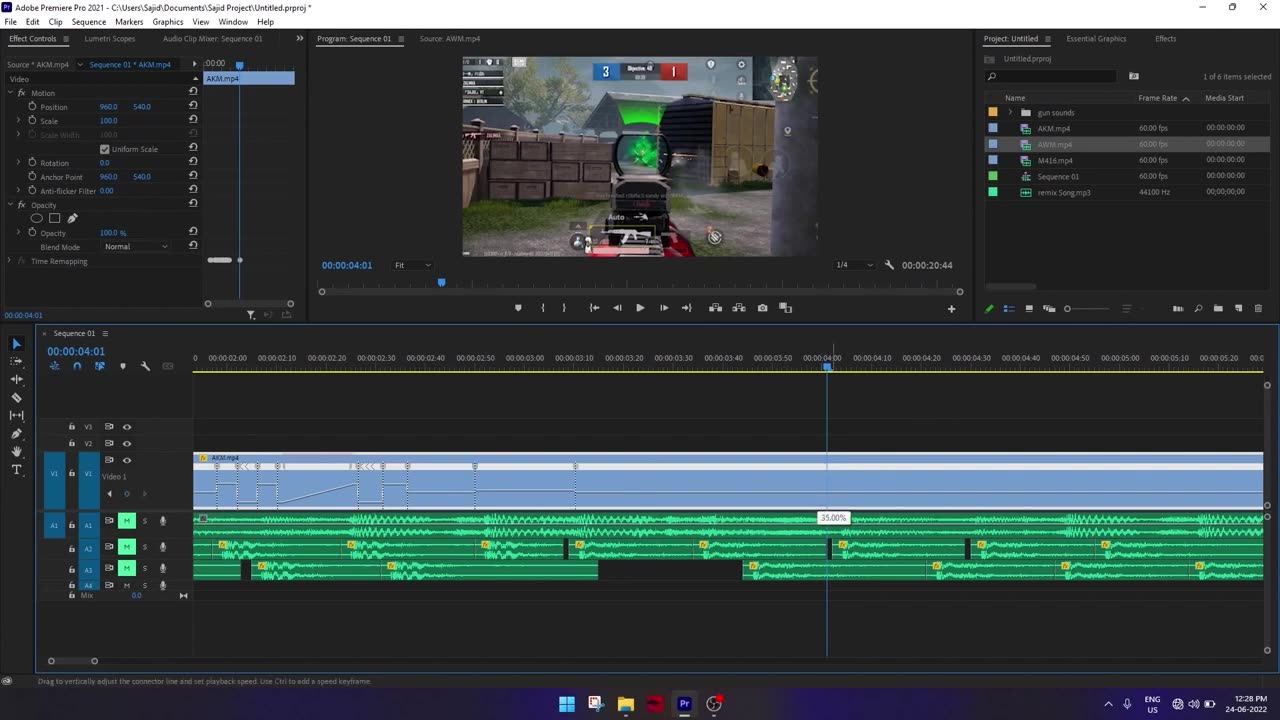Click Filter properties funnel in Effect Controls
The height and width of the screenshot is (720, 1280).
tap(251, 315)
